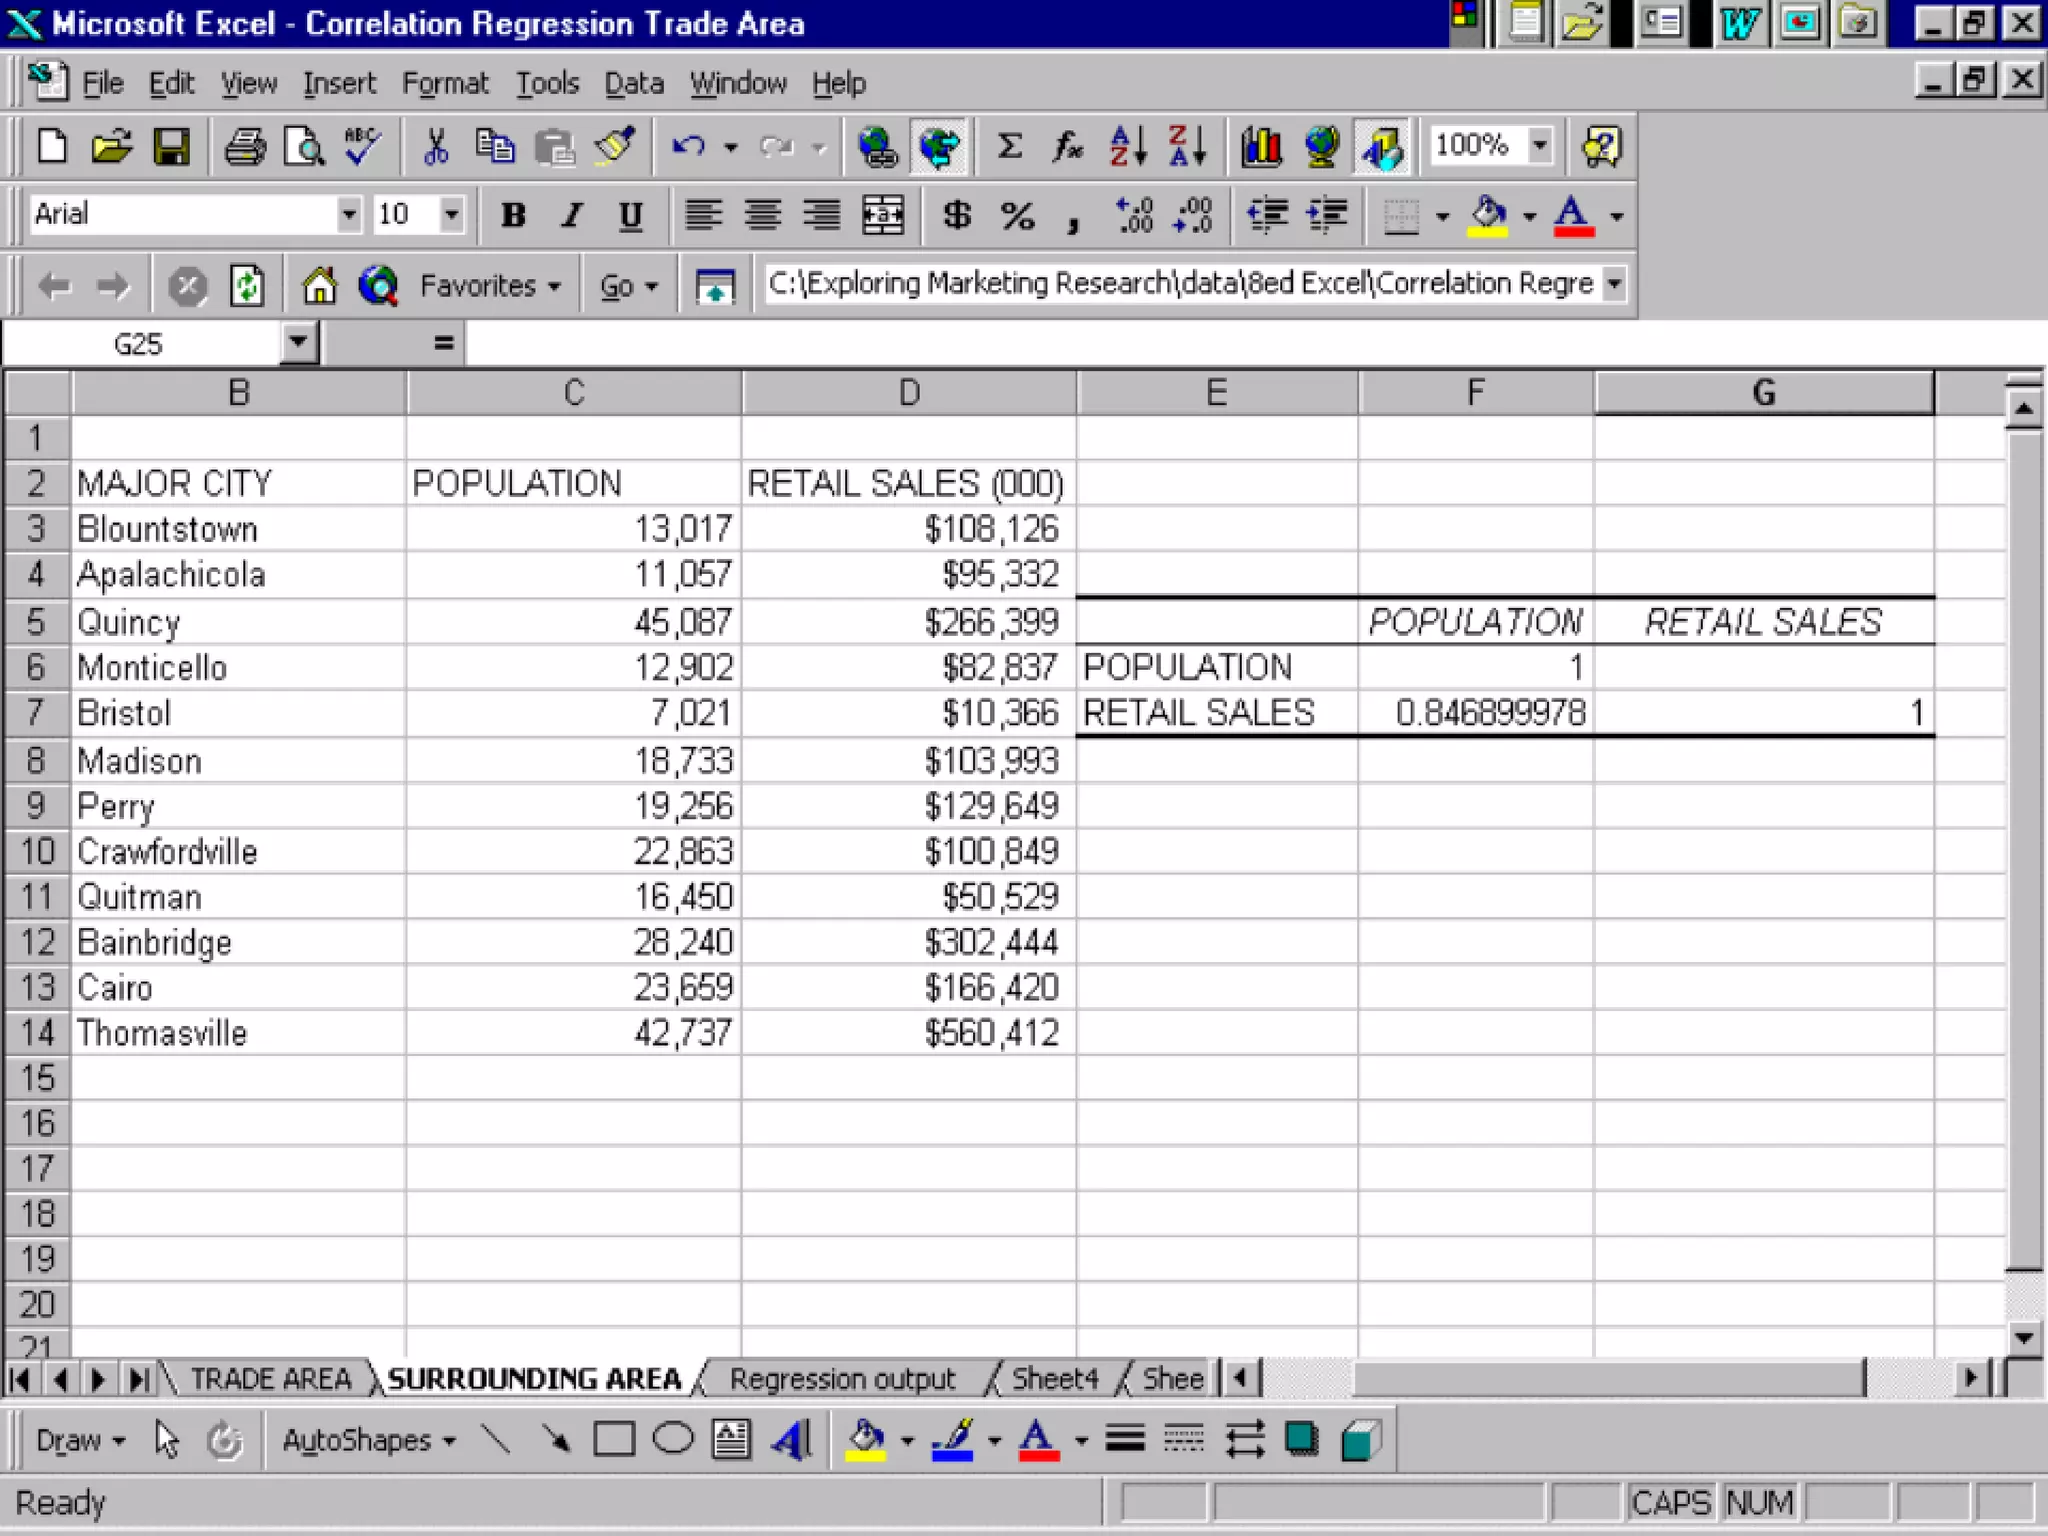This screenshot has height=1536, width=2048.
Task: Launch the Chart Wizard icon
Action: (x=1261, y=148)
